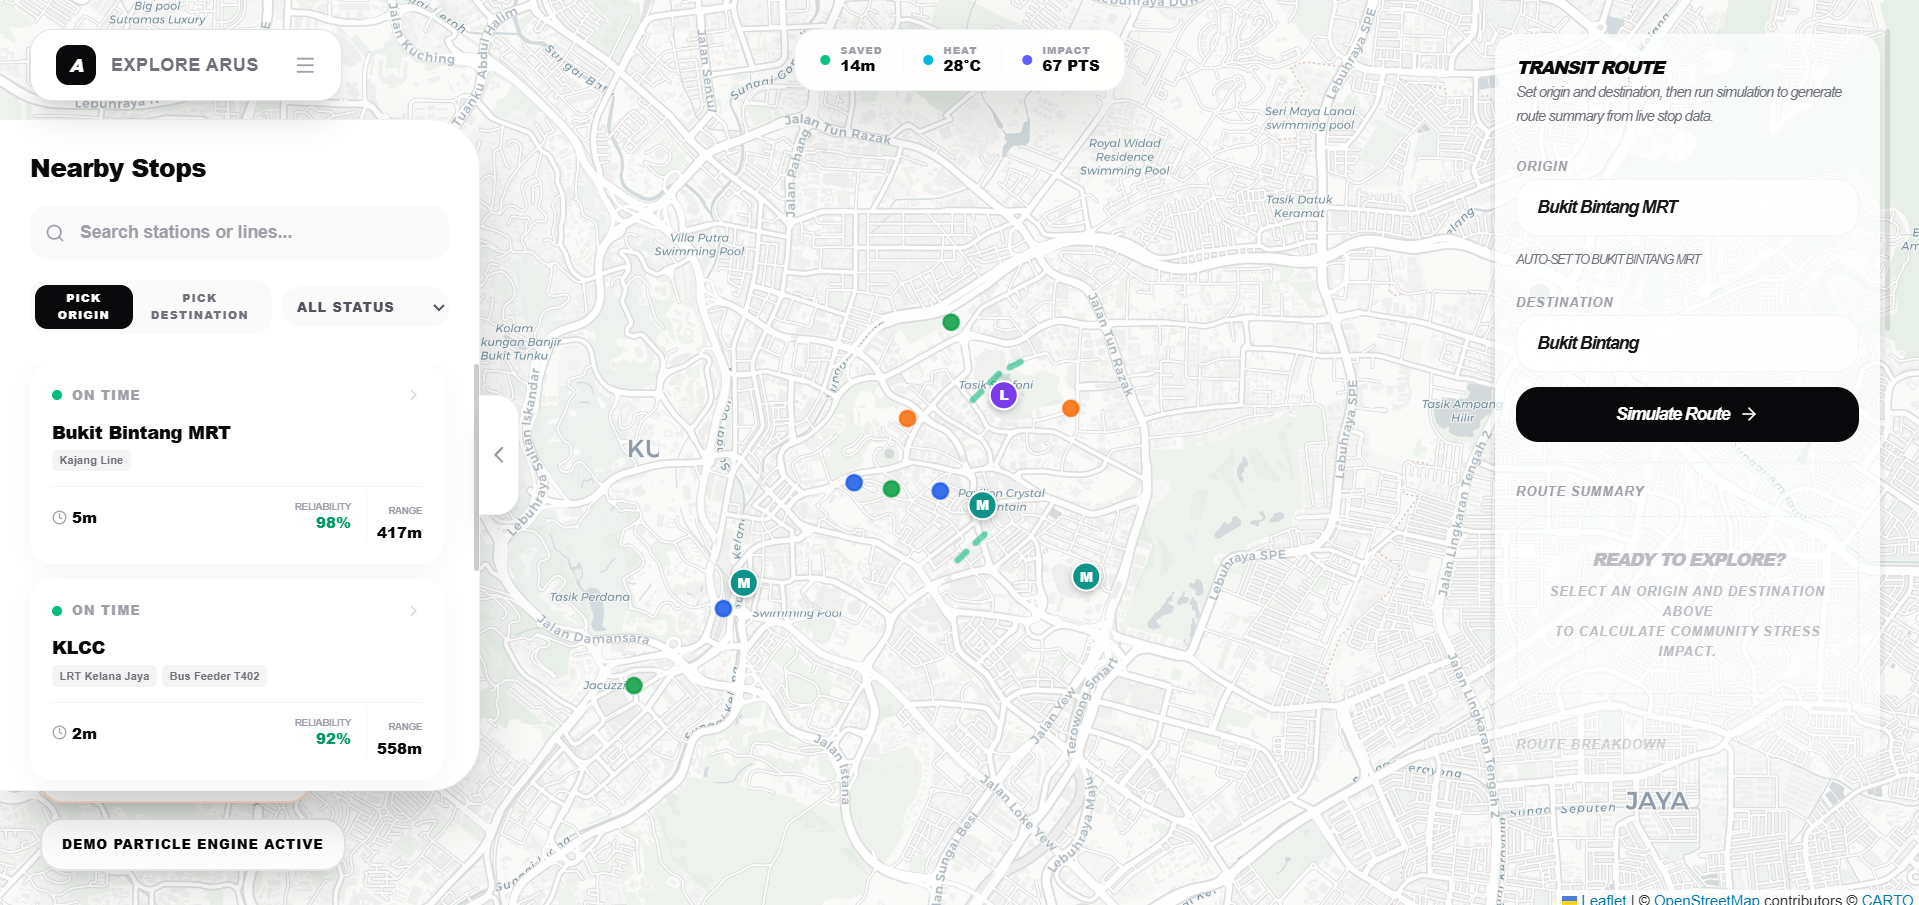
Task: Click the M marker near Tasik Perdana
Action: click(743, 582)
